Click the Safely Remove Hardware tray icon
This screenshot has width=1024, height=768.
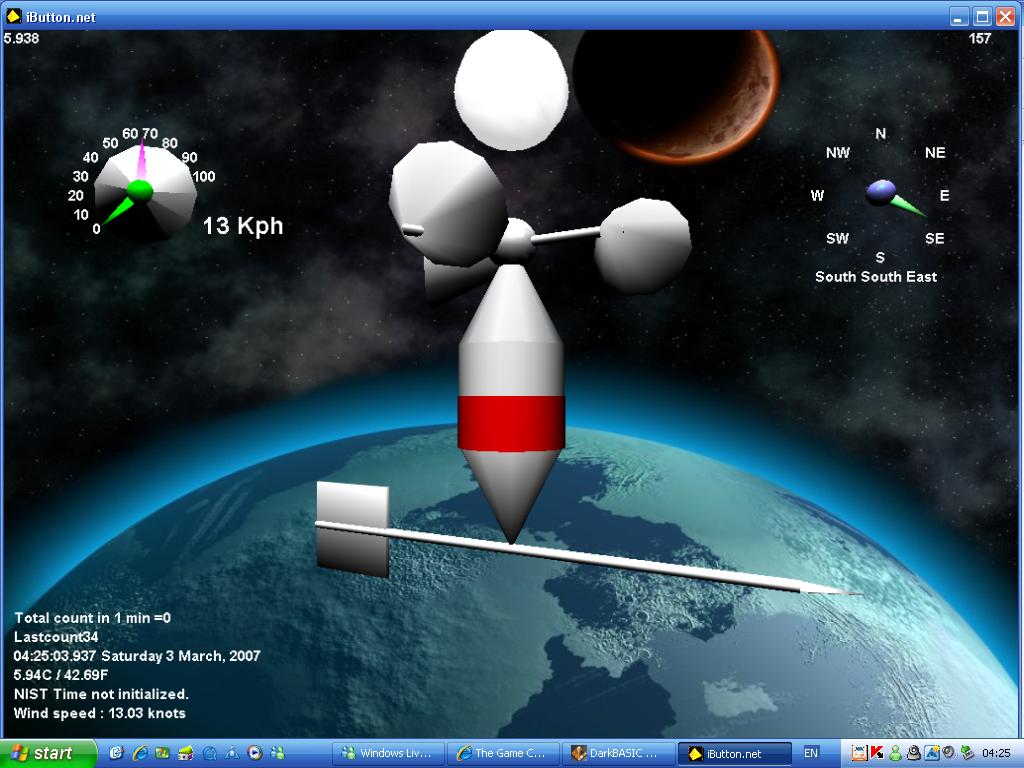tap(967, 752)
